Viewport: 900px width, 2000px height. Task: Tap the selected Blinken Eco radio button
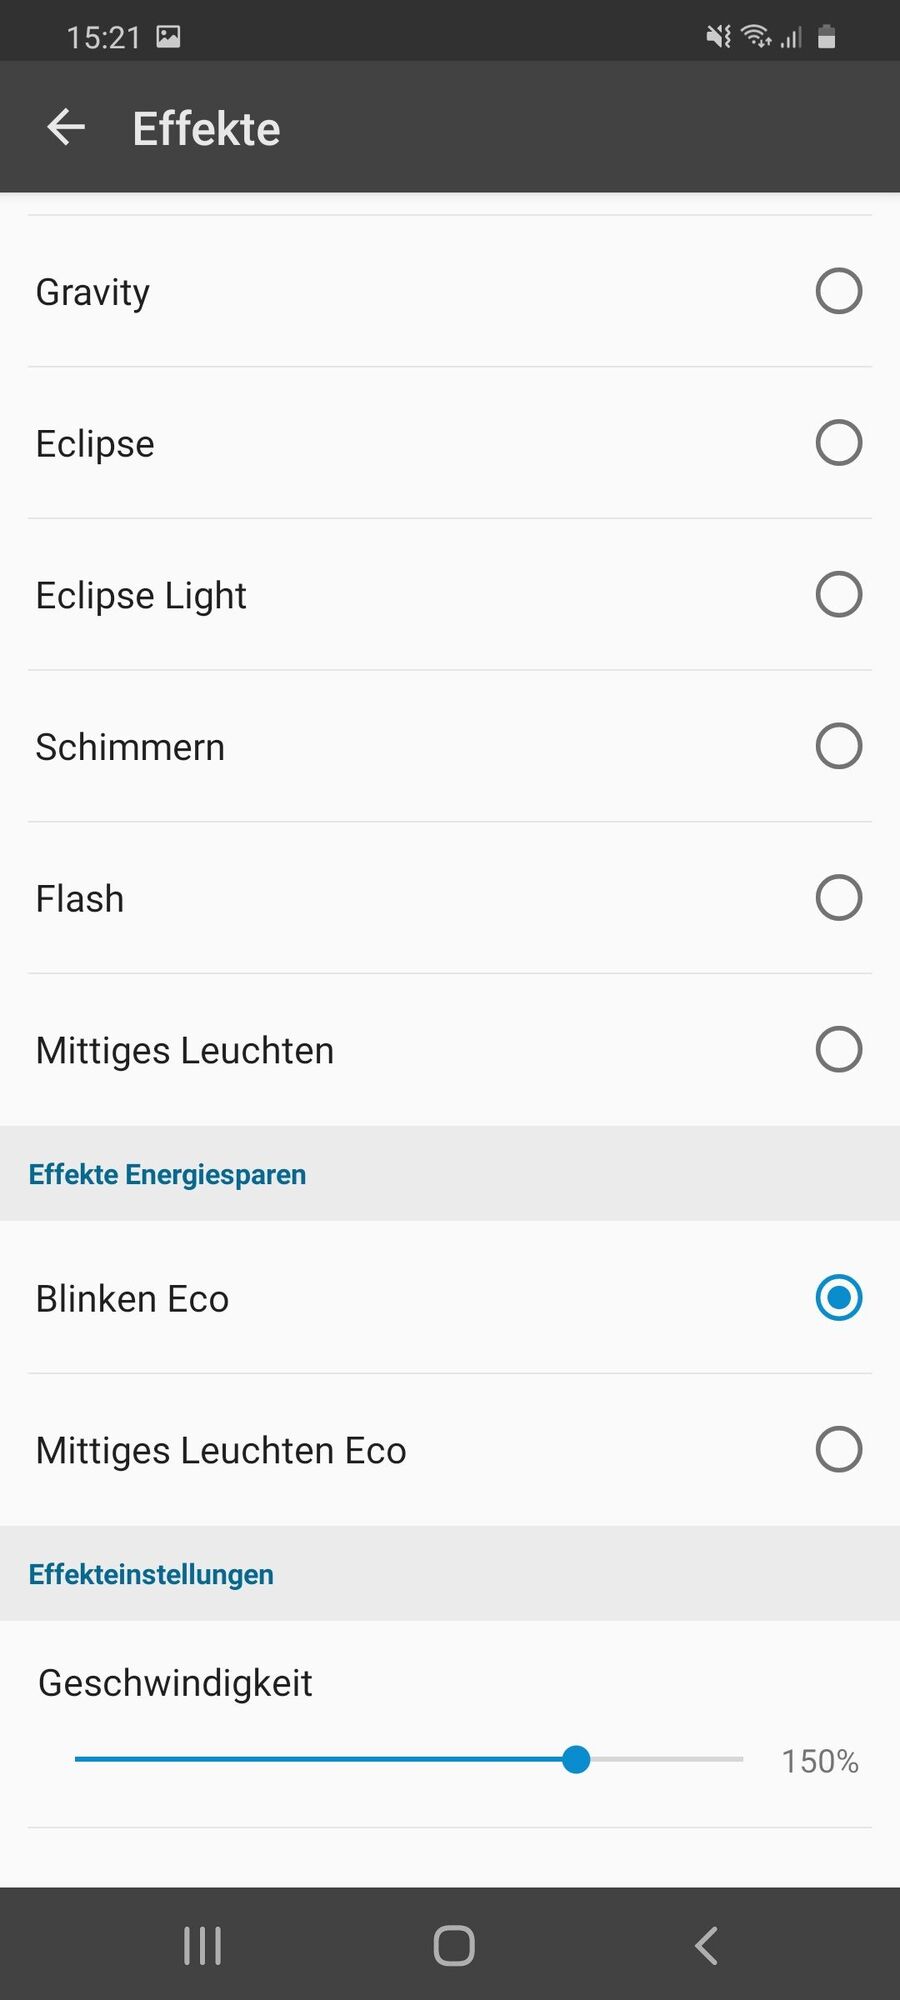[839, 1298]
